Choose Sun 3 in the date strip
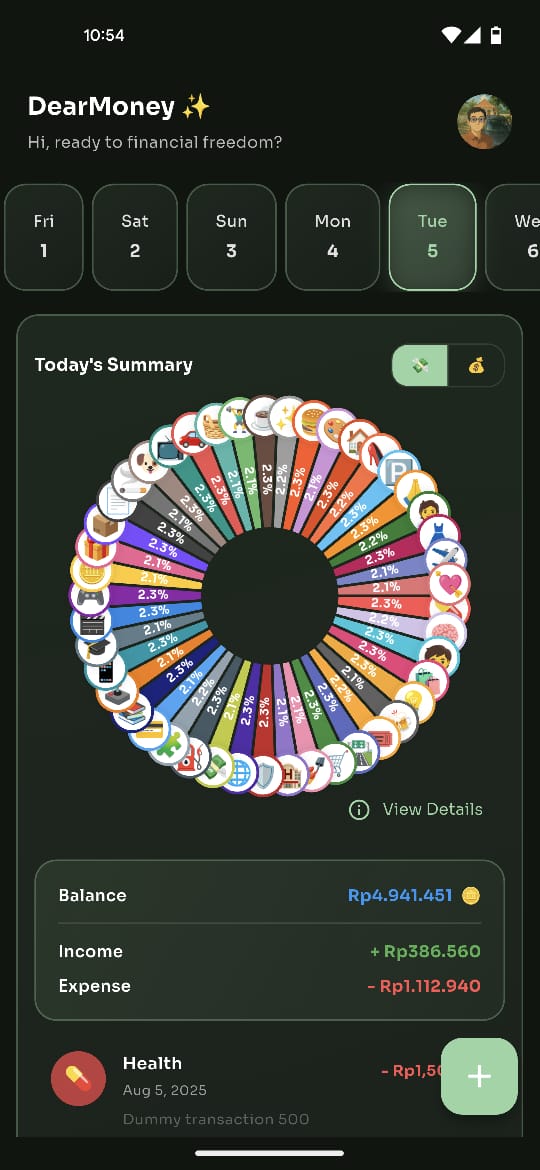Screen dimensions: 540x1170 [231, 237]
